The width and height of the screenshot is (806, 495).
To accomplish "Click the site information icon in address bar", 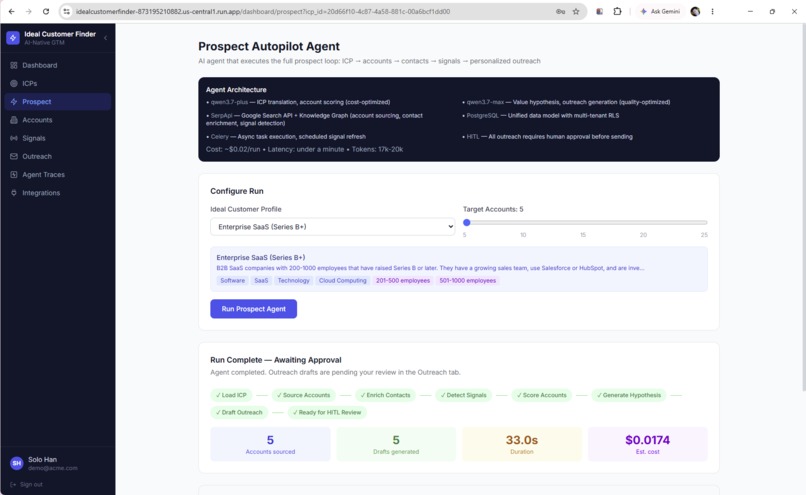I will click(67, 11).
